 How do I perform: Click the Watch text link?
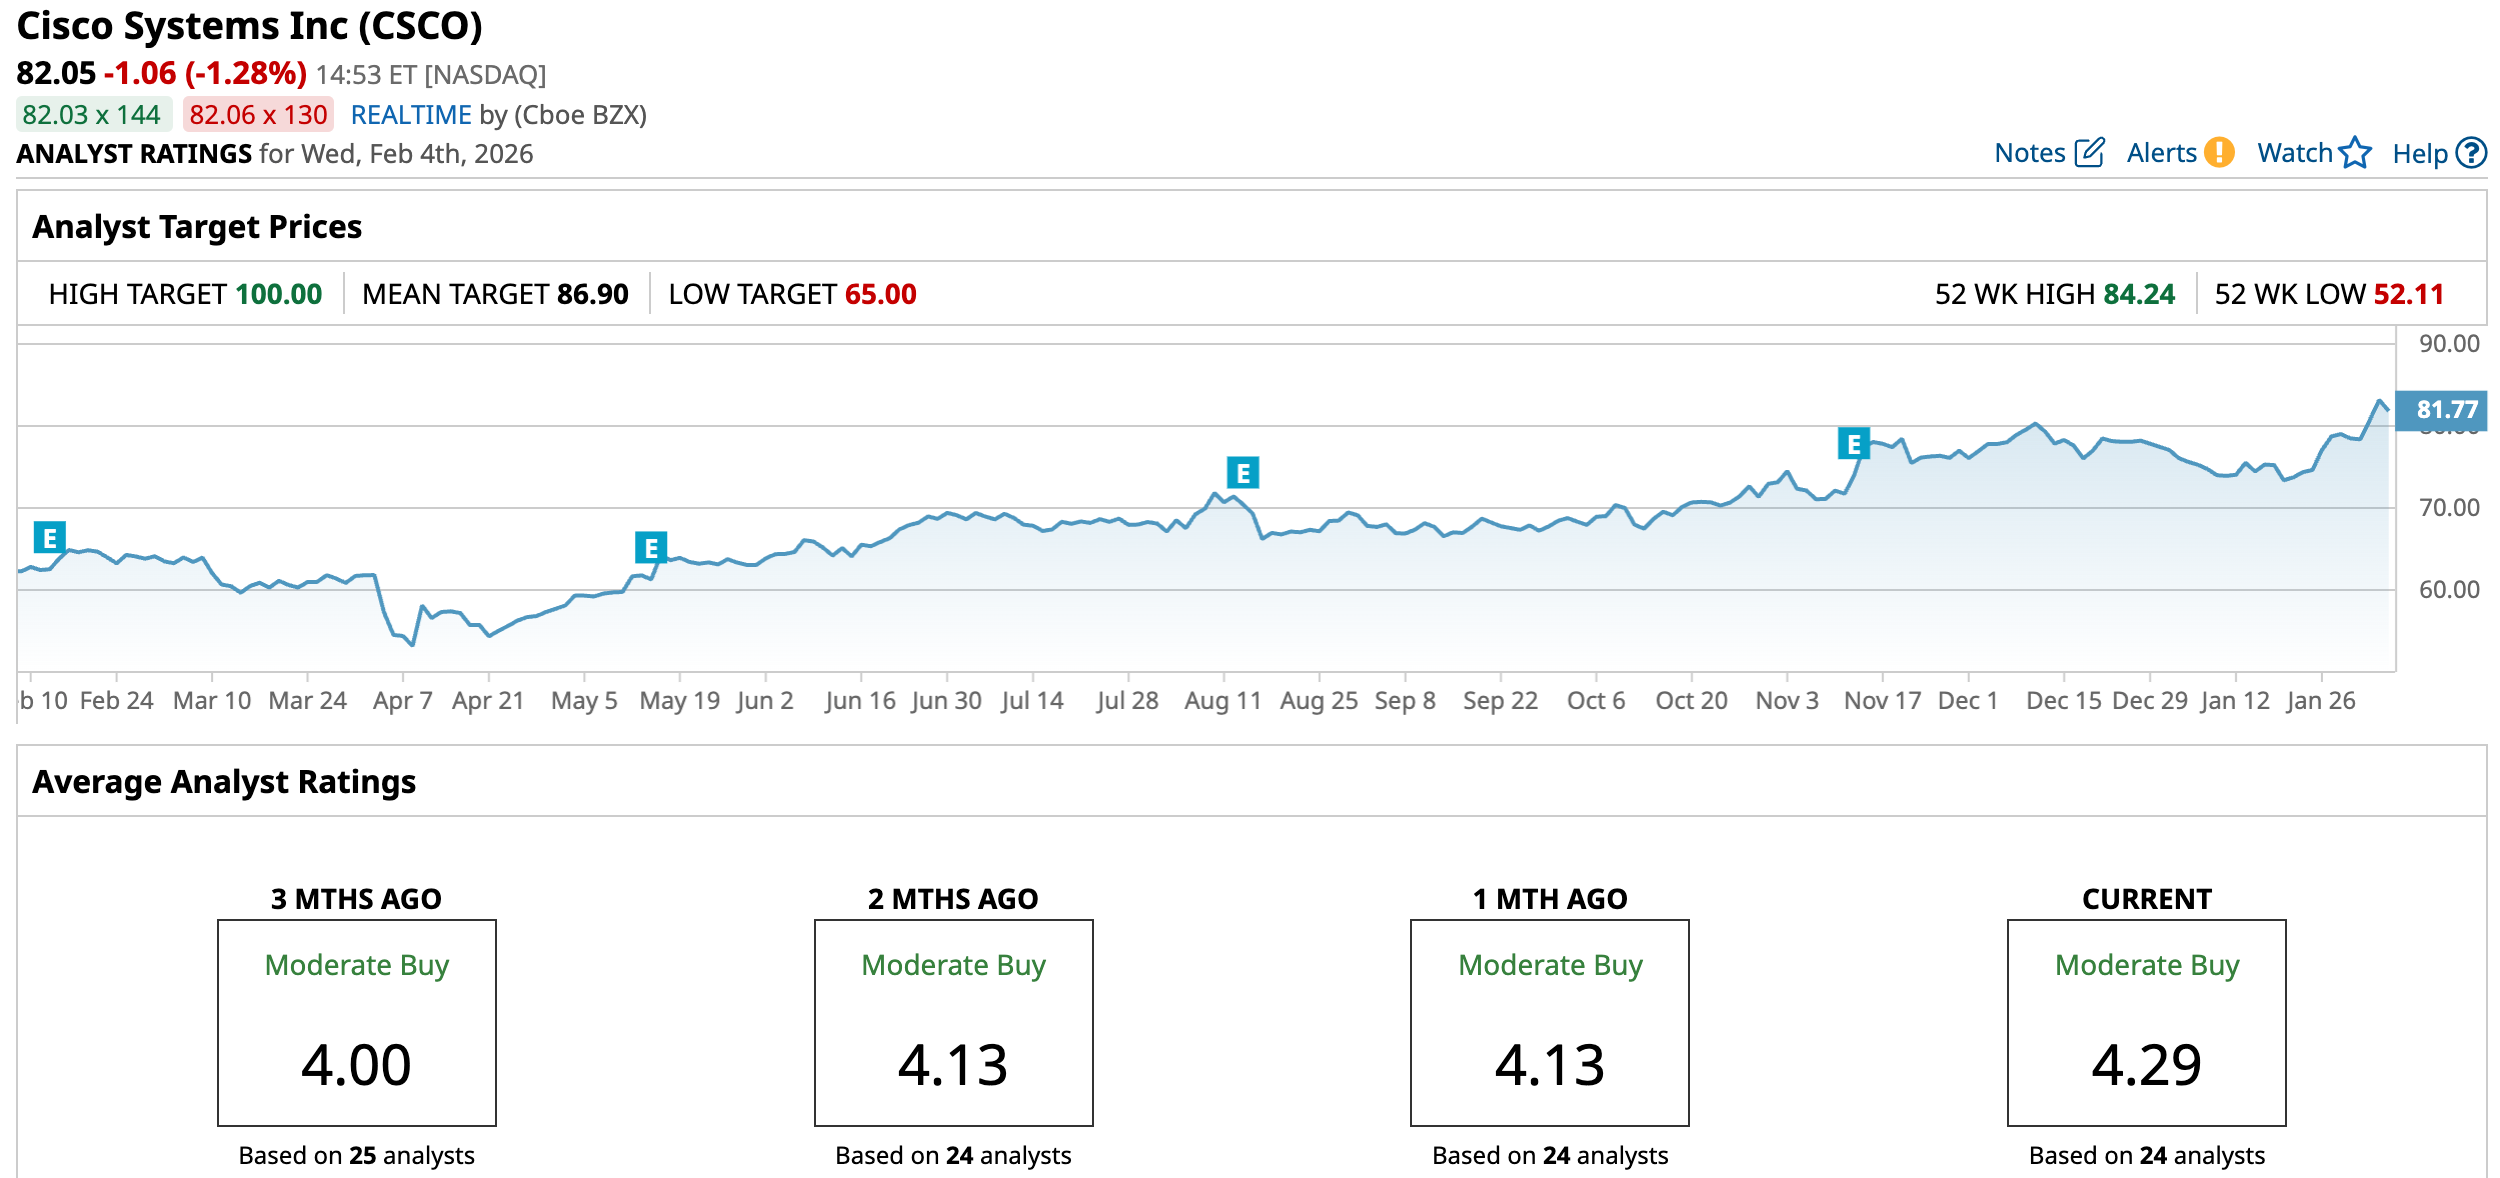coord(2294,153)
